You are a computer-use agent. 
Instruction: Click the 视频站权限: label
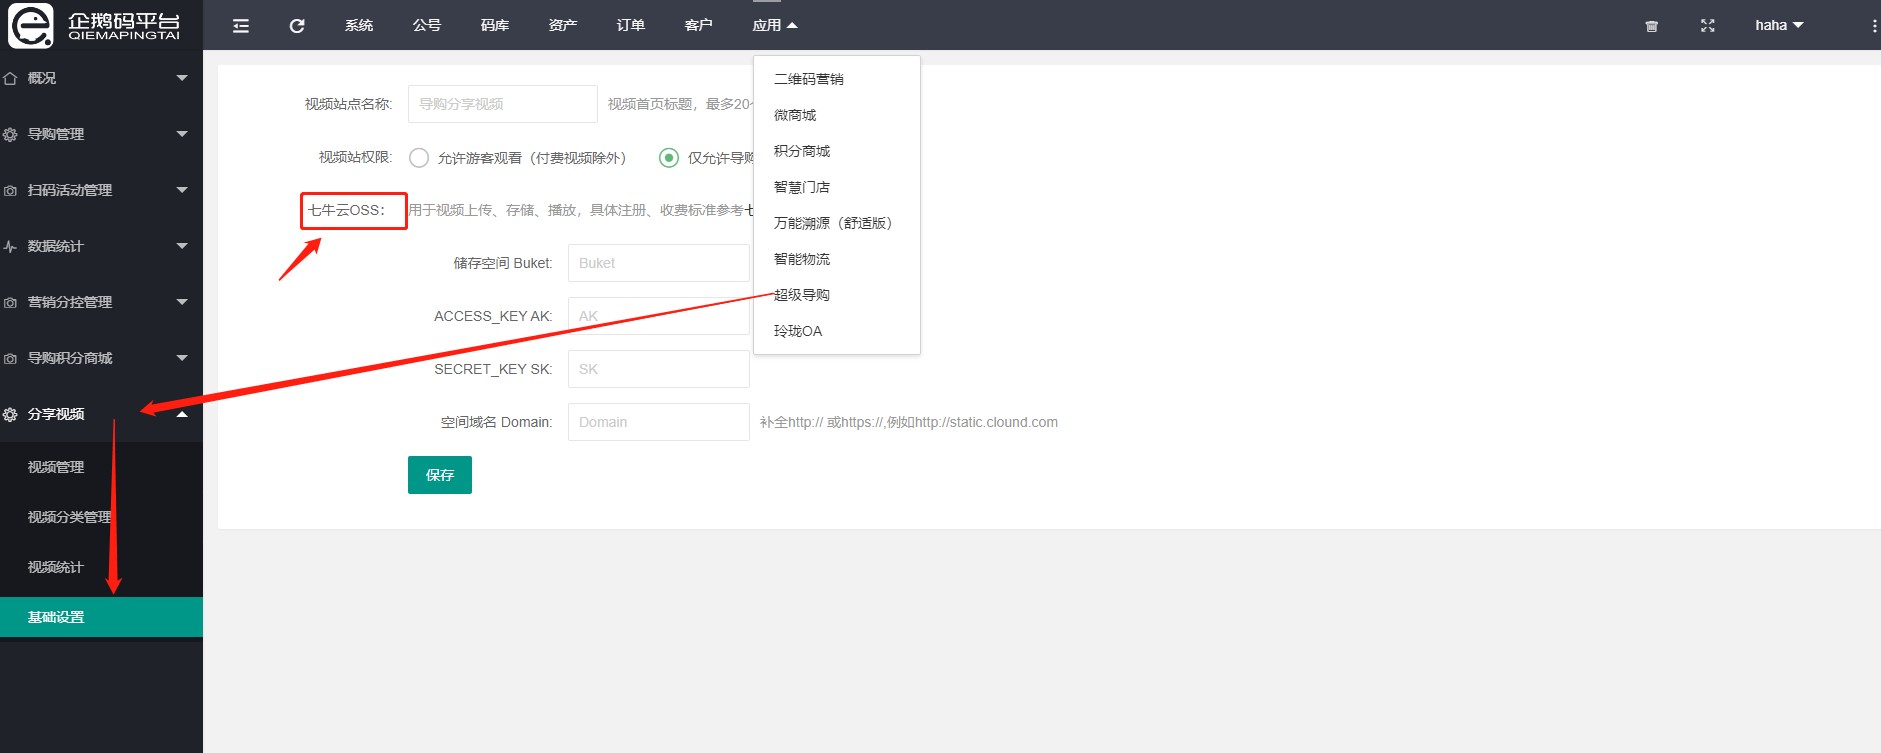click(355, 157)
